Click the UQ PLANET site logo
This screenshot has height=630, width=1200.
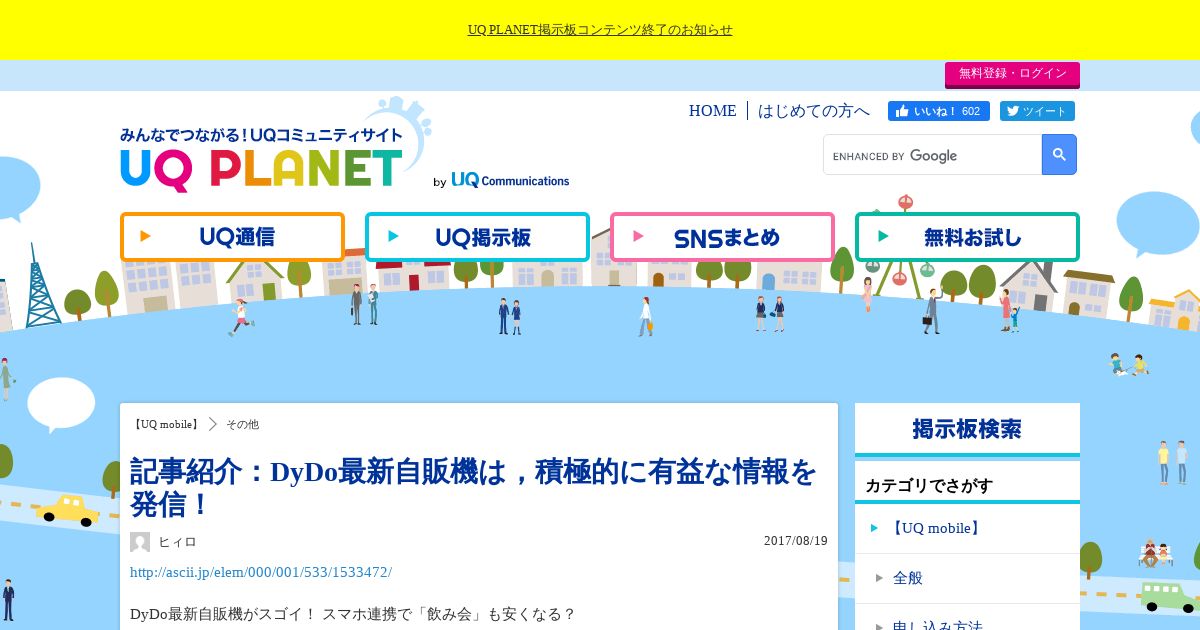point(262,158)
